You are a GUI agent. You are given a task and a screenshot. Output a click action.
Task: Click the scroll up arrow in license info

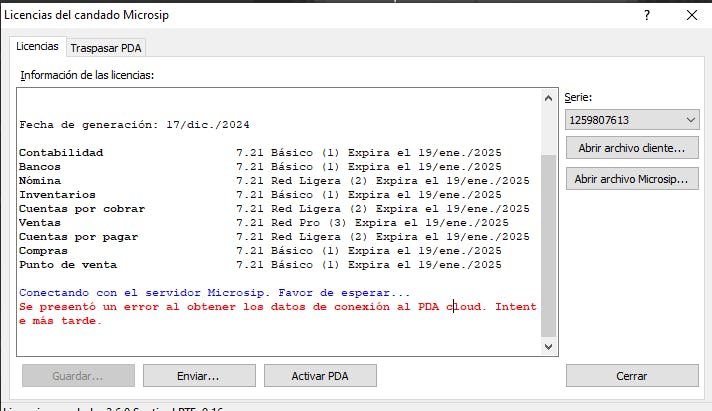pos(548,98)
